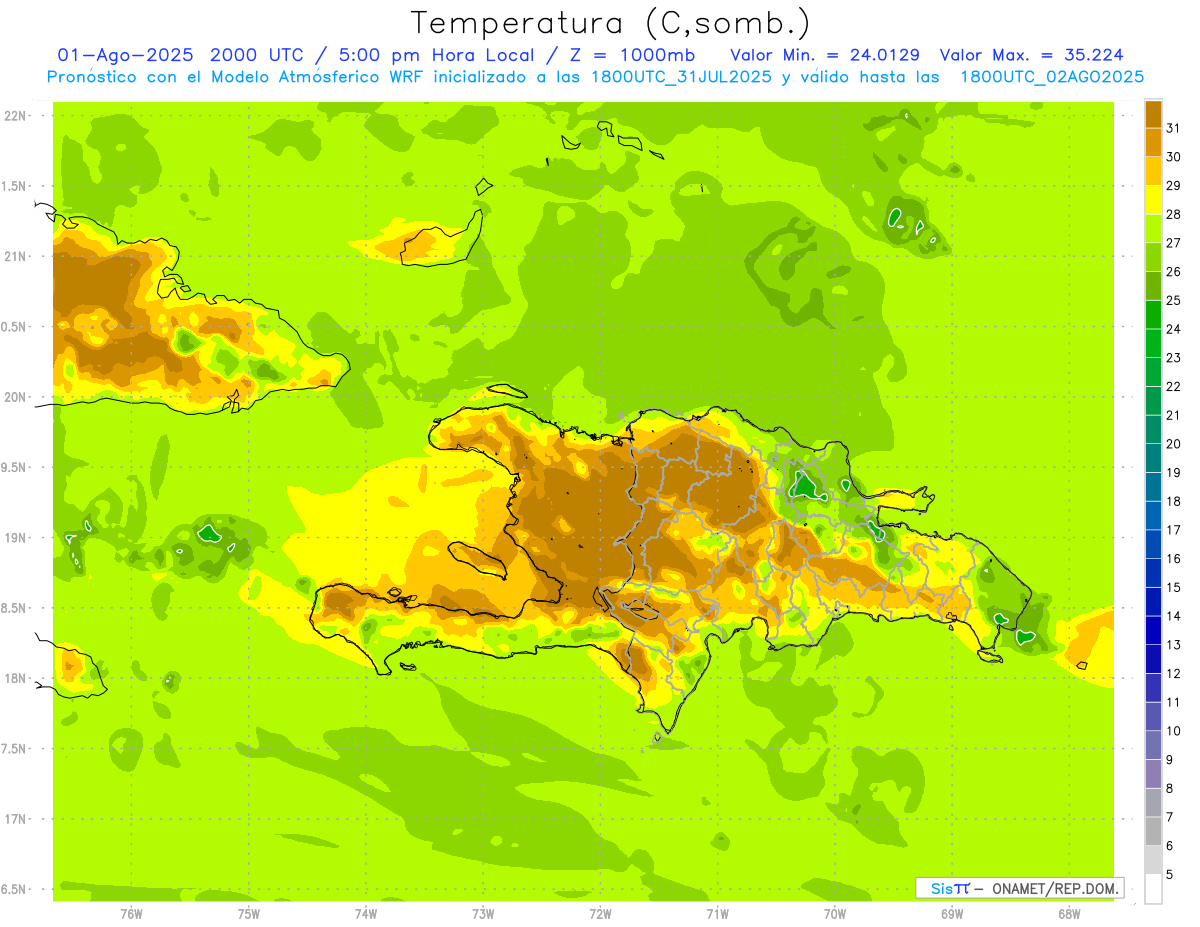Click the colorbar legend value 5
The width and height of the screenshot is (1200, 927).
(1170, 875)
